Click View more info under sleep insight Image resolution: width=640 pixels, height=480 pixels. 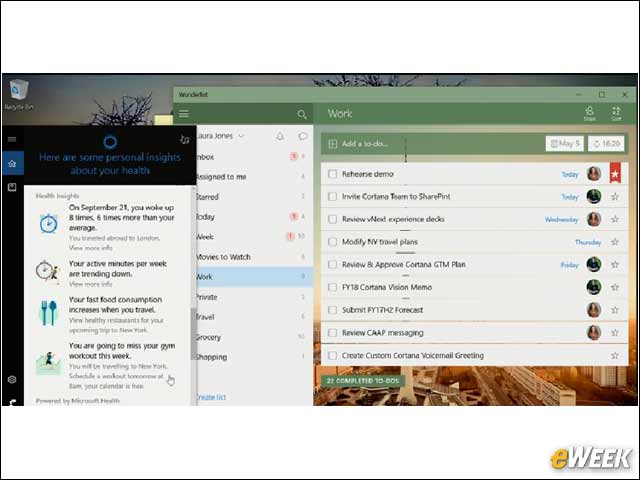pos(90,248)
